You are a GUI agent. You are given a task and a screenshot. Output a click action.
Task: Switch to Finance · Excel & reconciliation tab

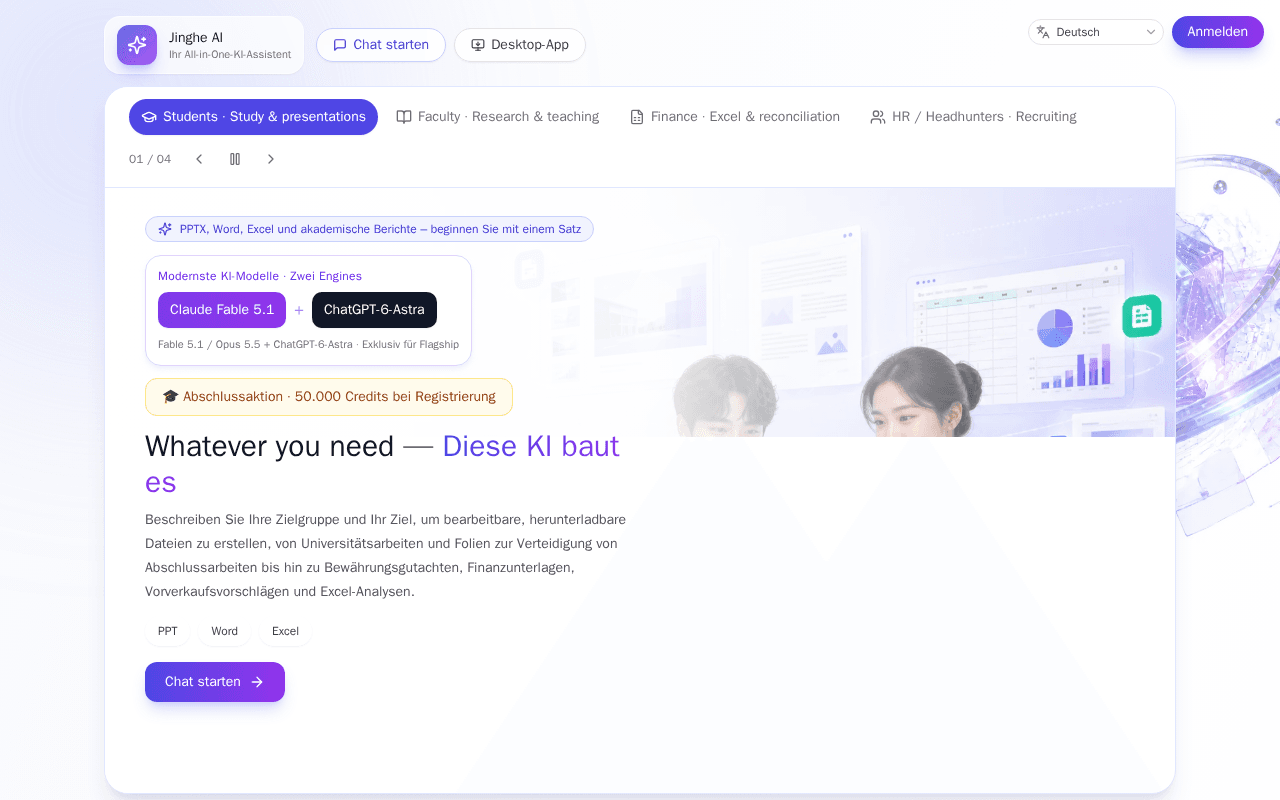735,117
